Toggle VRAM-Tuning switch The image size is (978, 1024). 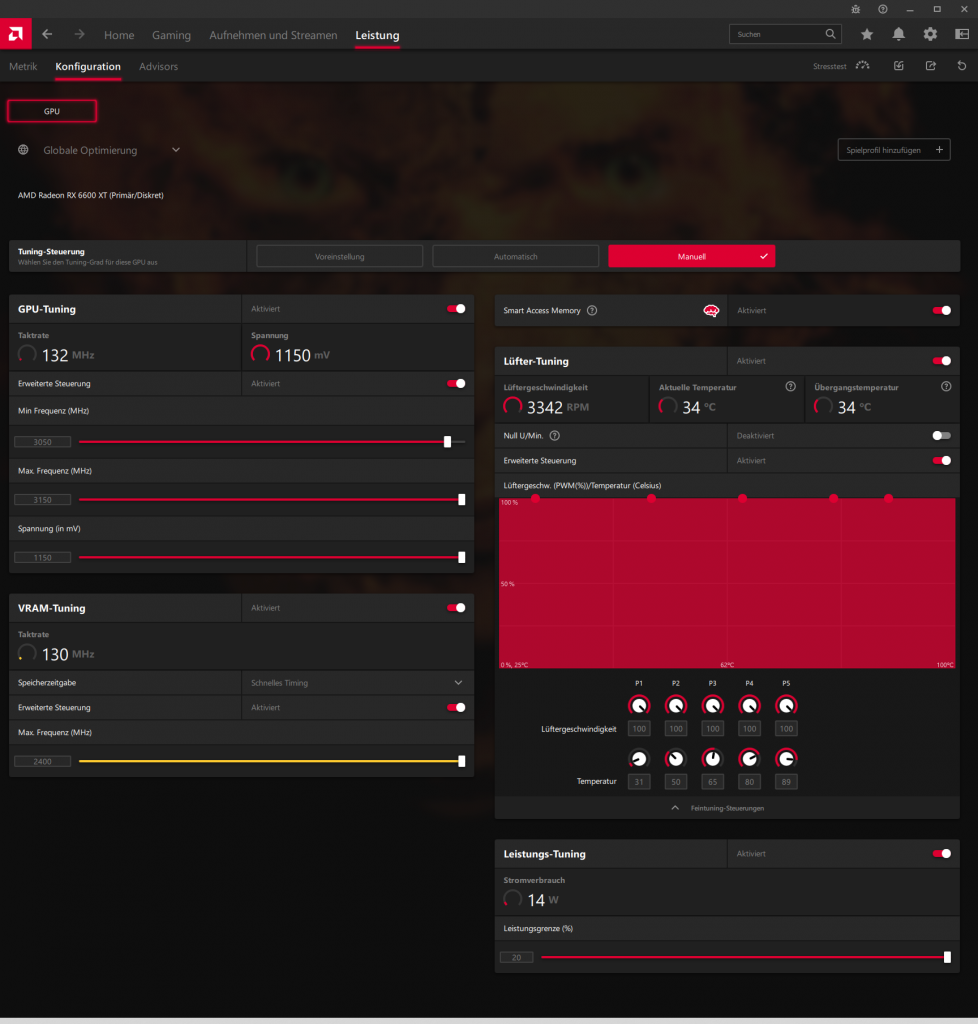pyautogui.click(x=456, y=608)
